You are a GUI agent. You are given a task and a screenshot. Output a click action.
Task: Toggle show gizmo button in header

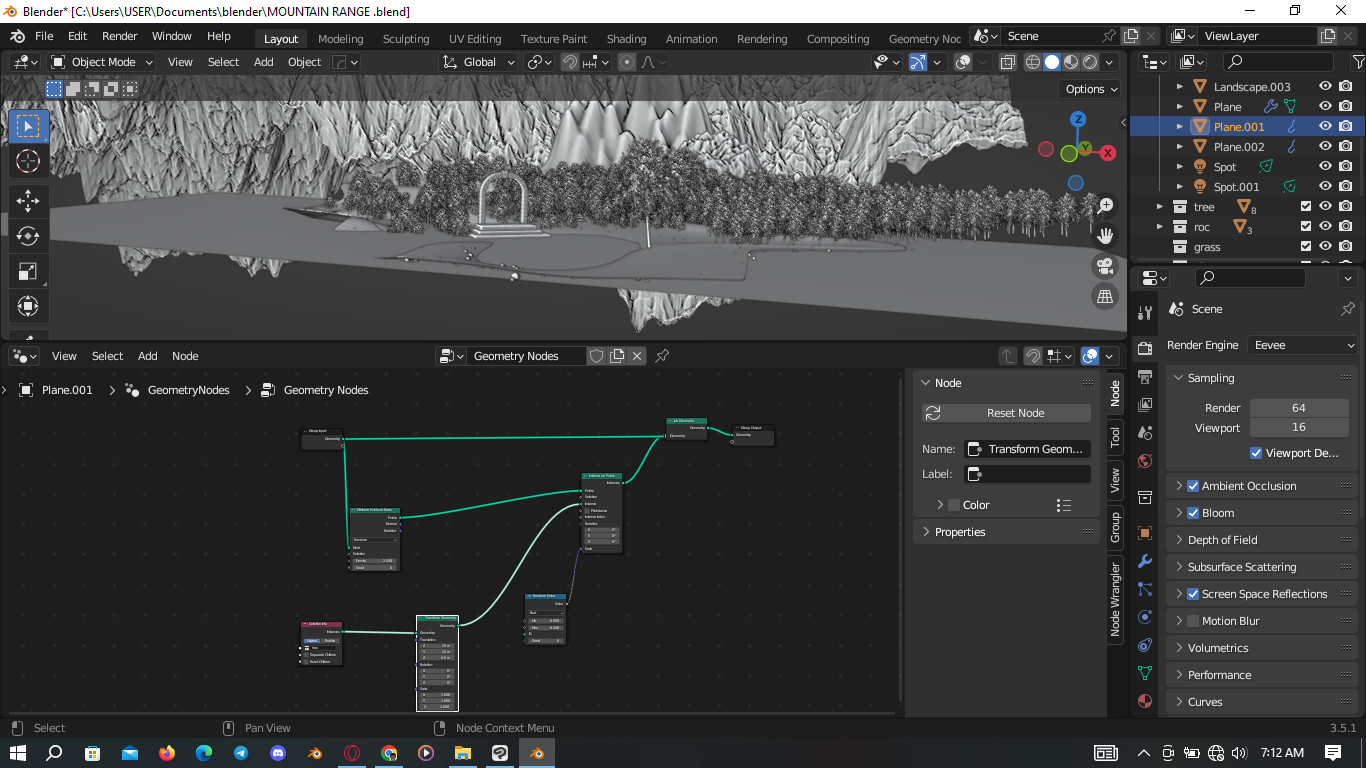point(918,62)
